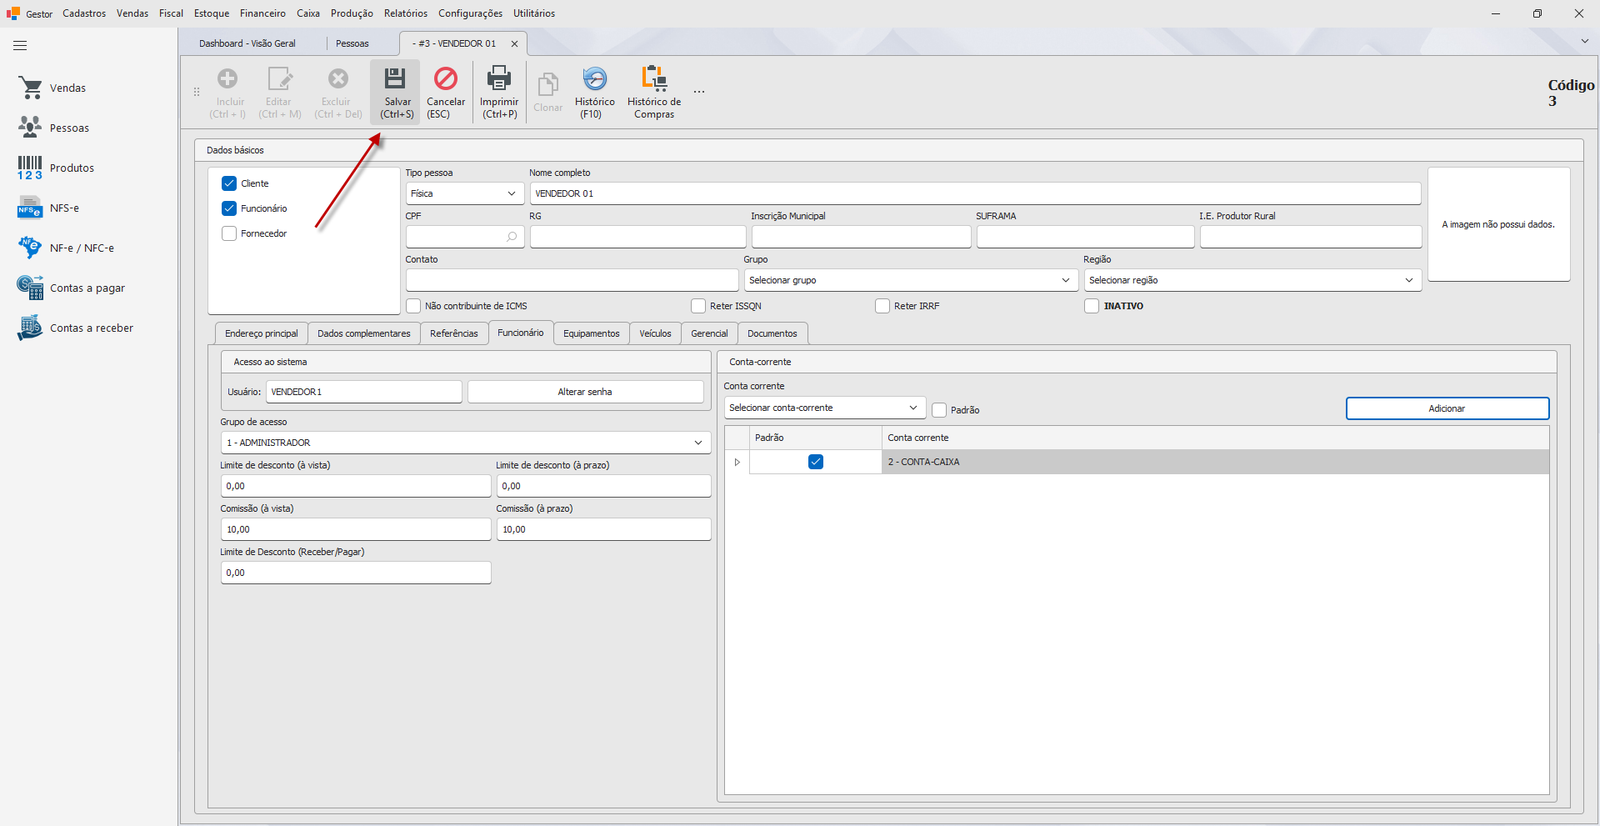Switch to the Dados complementares tab
1600x826 pixels.
tap(364, 334)
